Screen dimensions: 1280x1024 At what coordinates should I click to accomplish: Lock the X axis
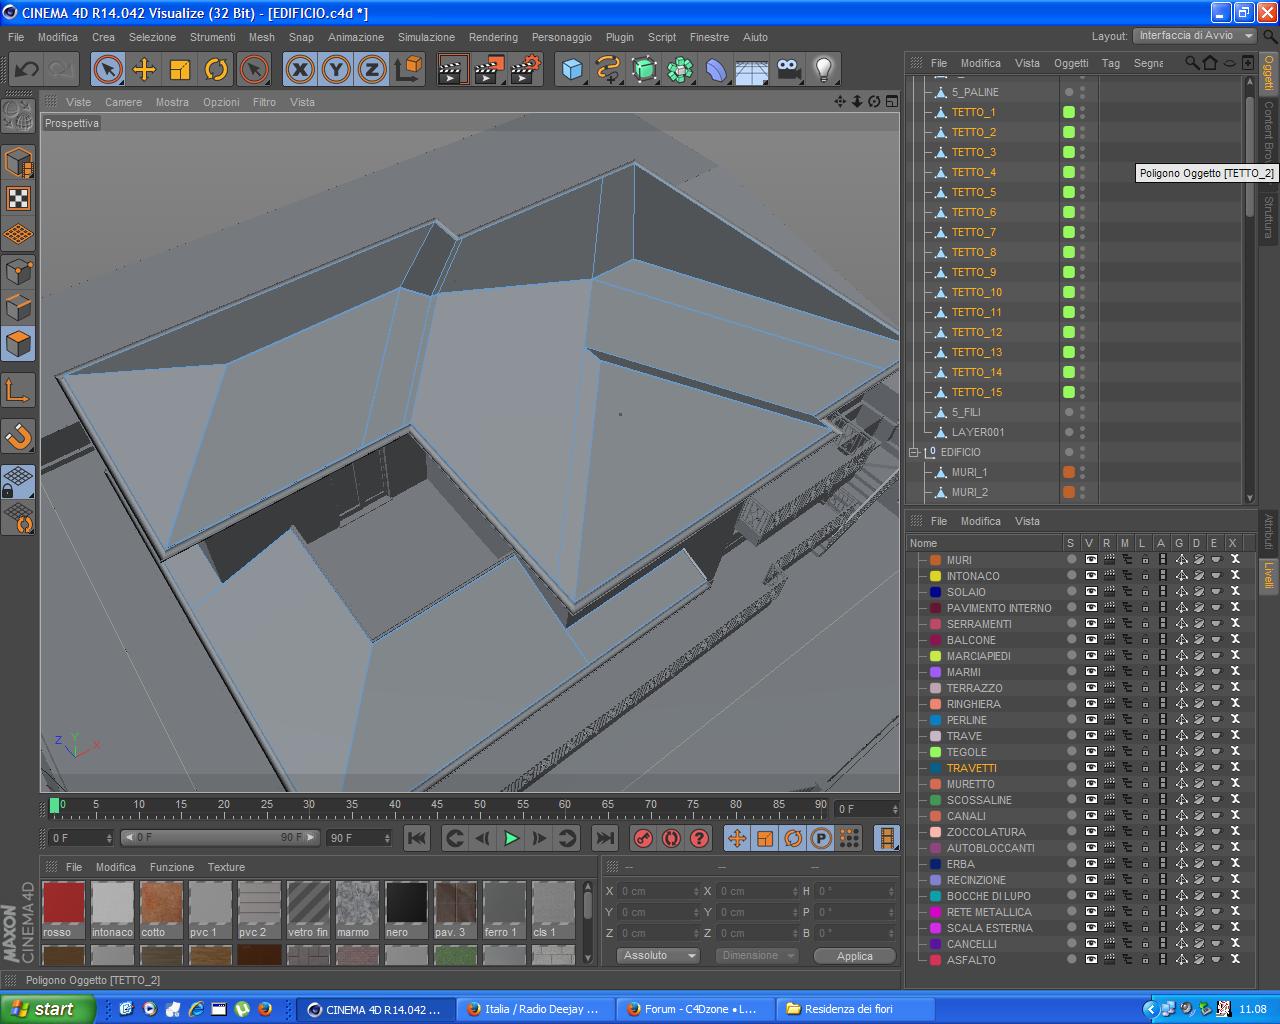[x=300, y=69]
